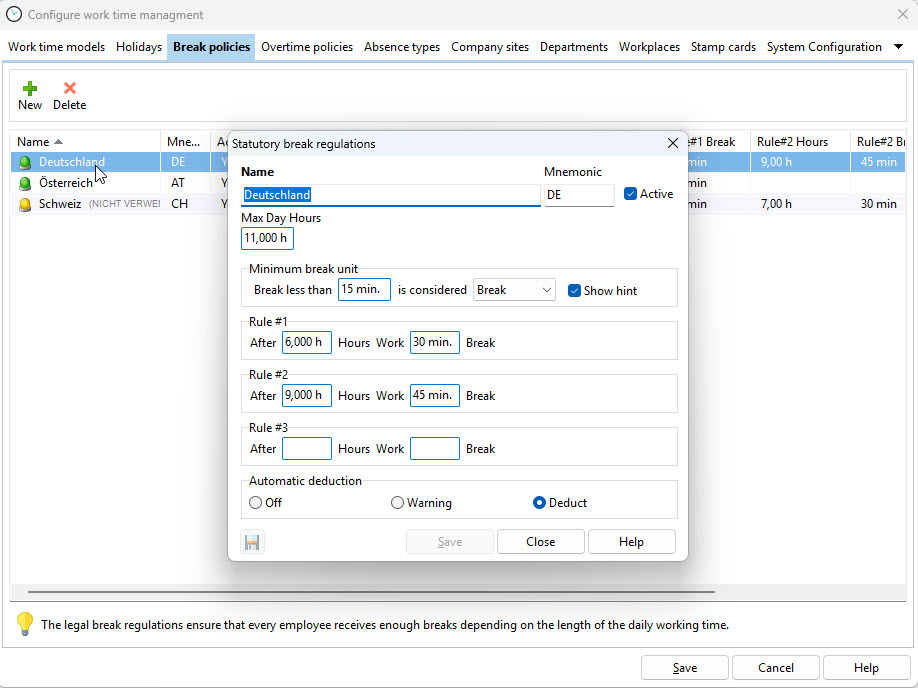The image size is (918, 688).
Task: Select the Off automatic deduction option
Action: click(x=256, y=503)
